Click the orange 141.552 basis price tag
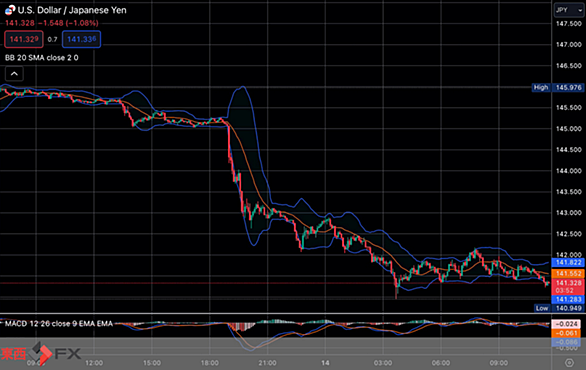The height and width of the screenshot is (370, 586). [x=568, y=274]
